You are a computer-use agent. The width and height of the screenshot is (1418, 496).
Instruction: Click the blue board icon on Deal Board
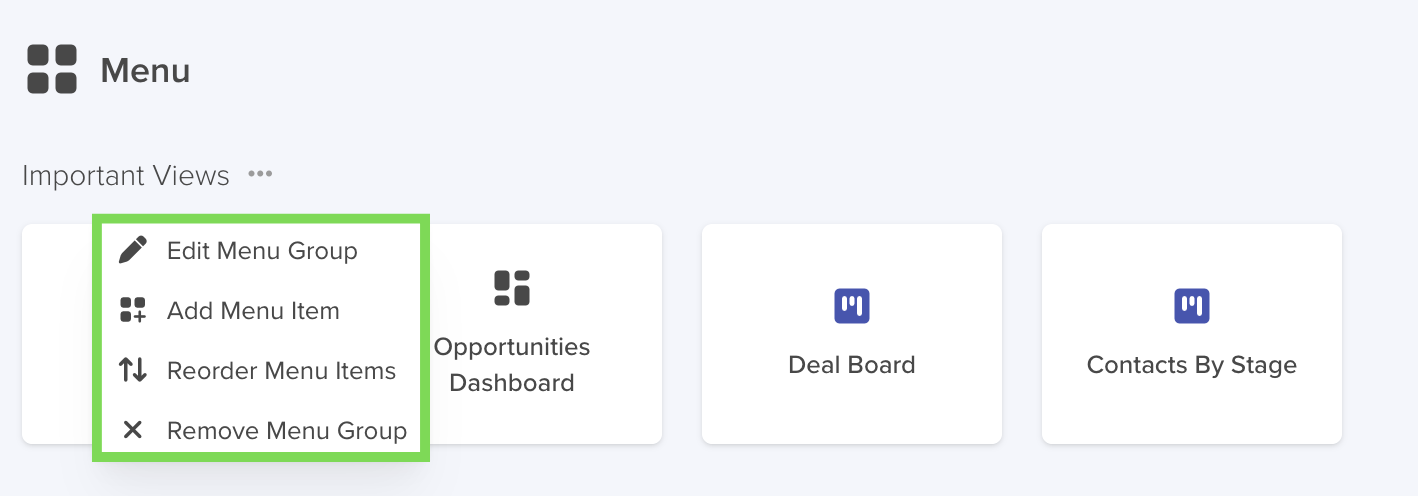click(x=852, y=305)
